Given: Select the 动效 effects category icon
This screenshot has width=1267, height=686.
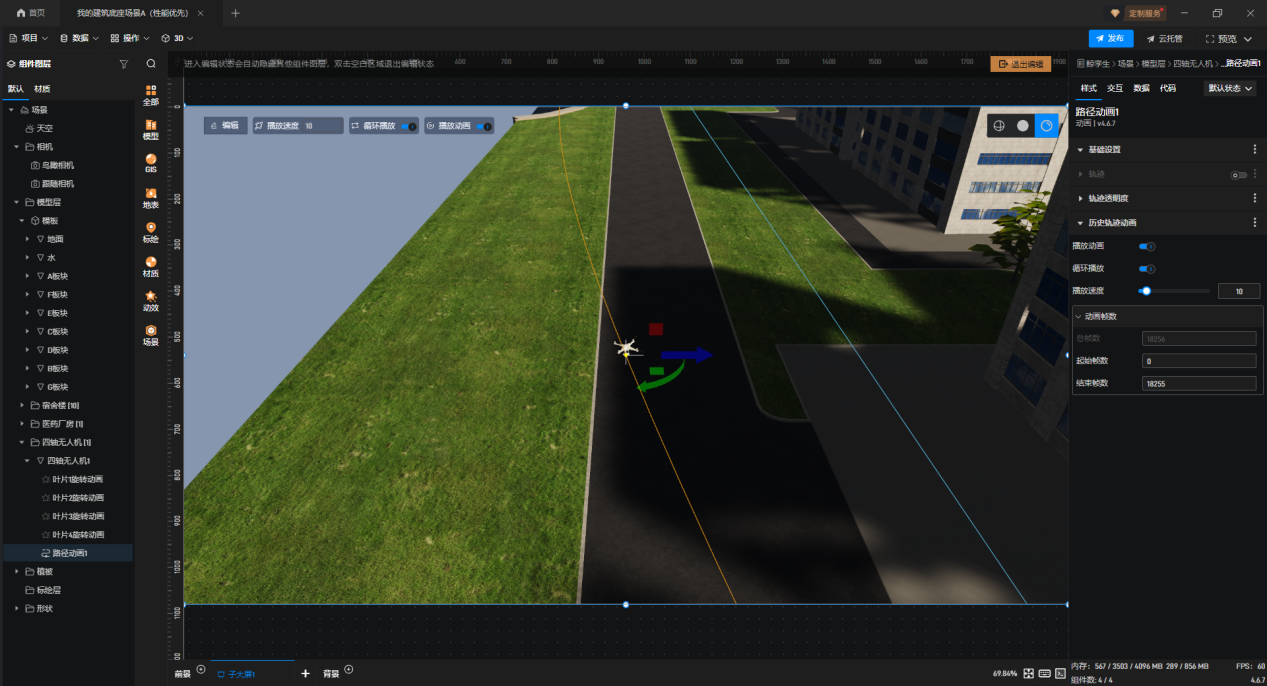Looking at the screenshot, I should tap(151, 300).
